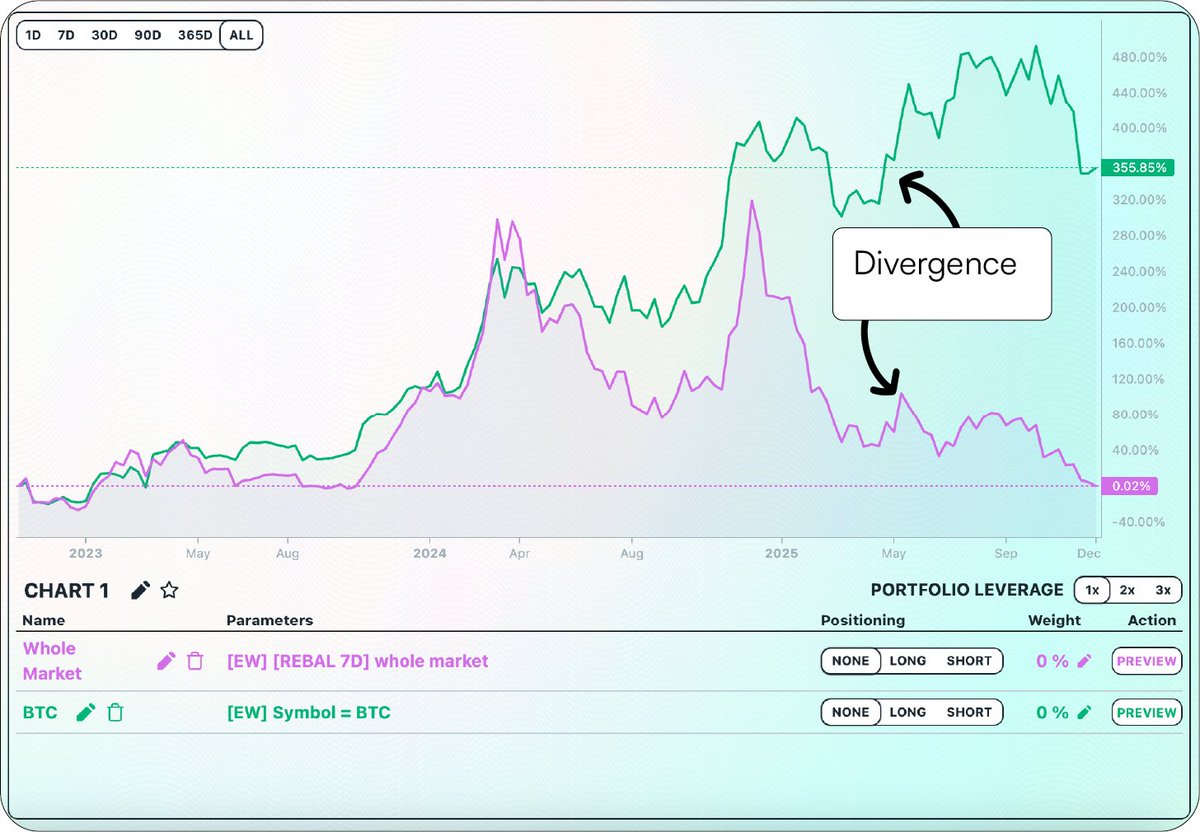Click the Parameters column header
1200x832 pixels.
tap(269, 620)
